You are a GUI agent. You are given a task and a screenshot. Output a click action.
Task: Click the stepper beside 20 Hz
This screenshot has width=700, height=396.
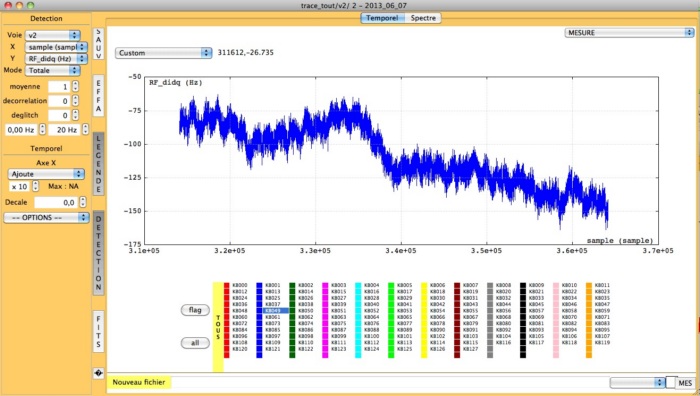coord(85,129)
